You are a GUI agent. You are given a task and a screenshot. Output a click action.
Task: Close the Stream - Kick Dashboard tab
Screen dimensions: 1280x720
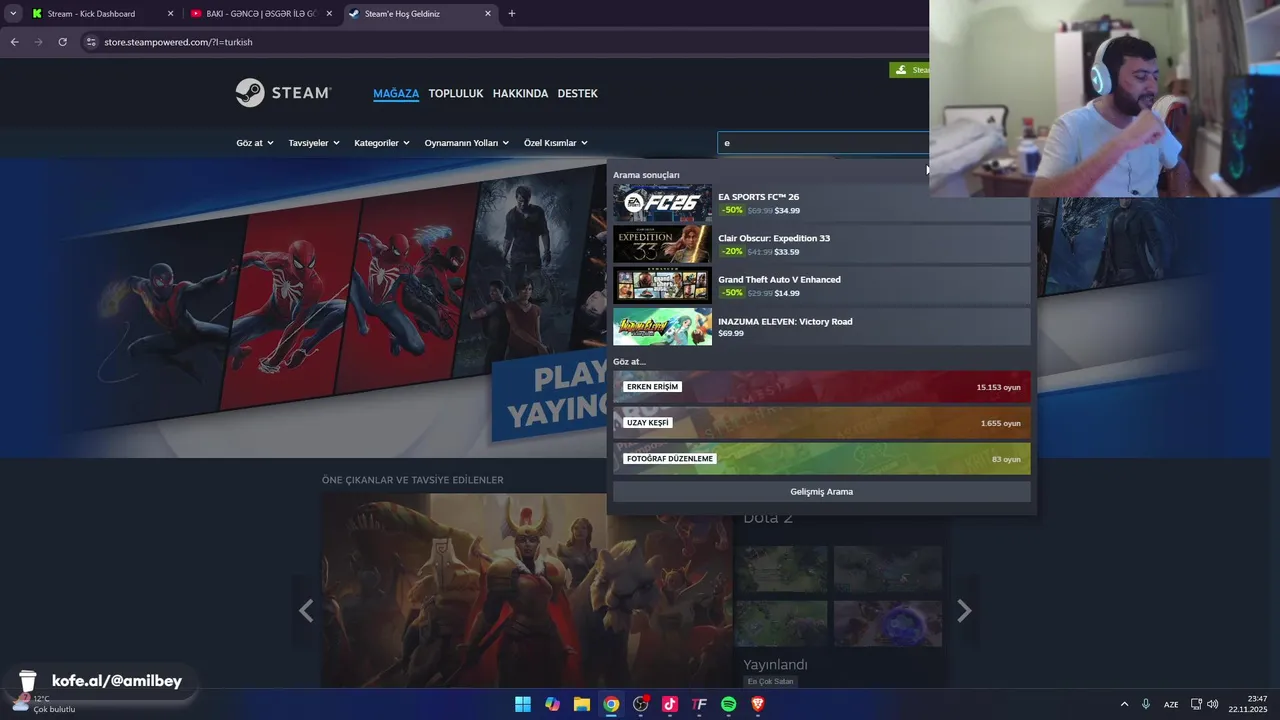[x=170, y=14]
